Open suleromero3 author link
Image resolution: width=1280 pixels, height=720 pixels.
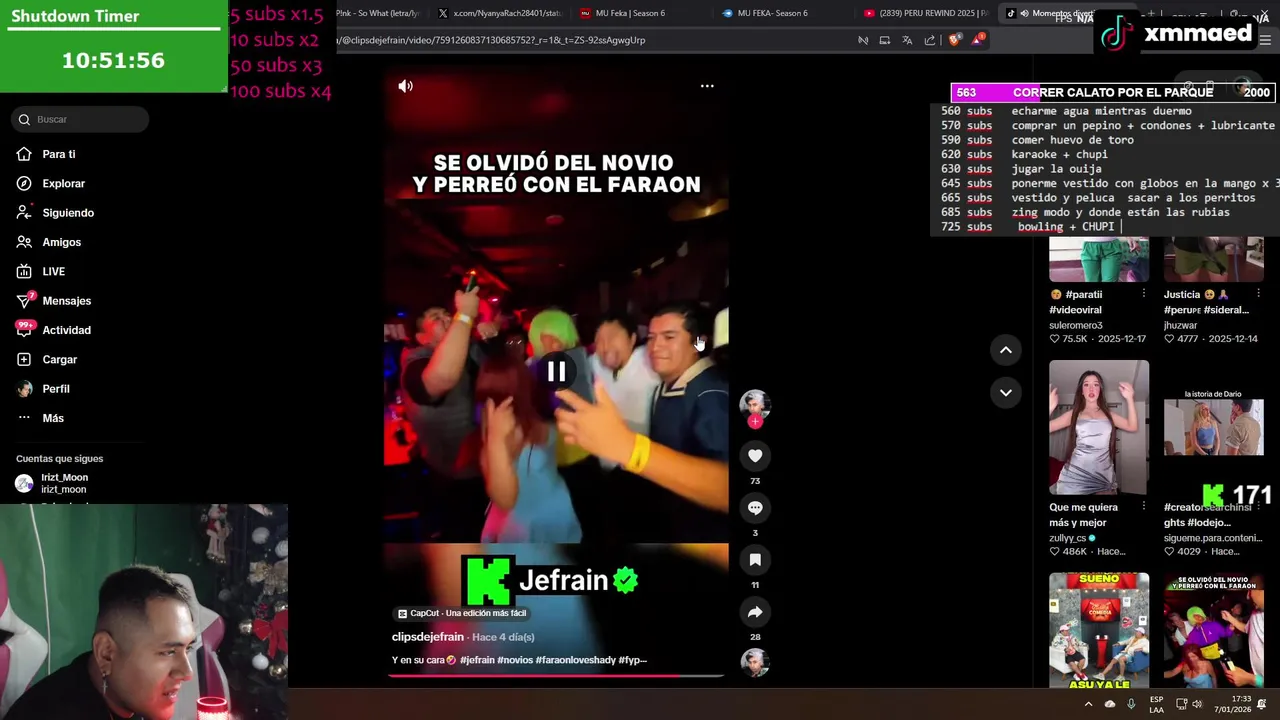click(x=1076, y=325)
